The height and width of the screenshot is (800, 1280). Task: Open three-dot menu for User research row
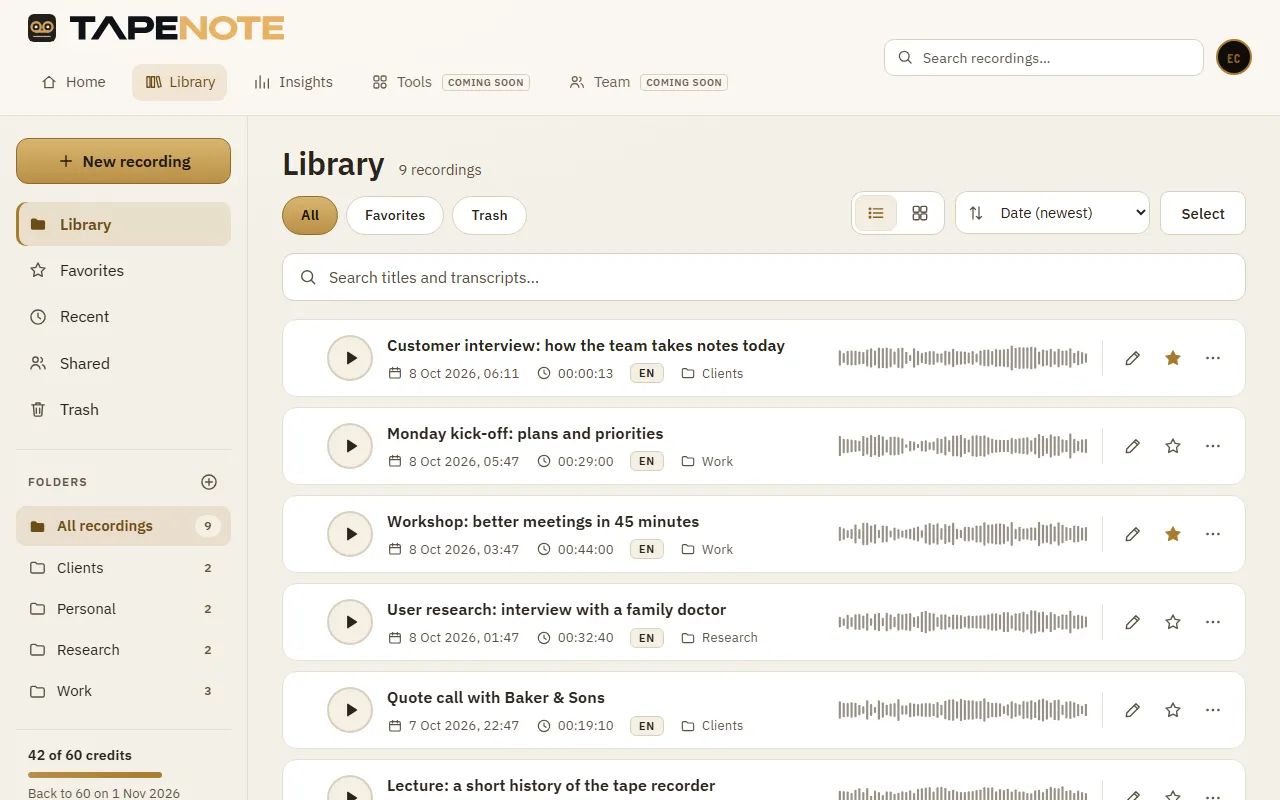1213,622
